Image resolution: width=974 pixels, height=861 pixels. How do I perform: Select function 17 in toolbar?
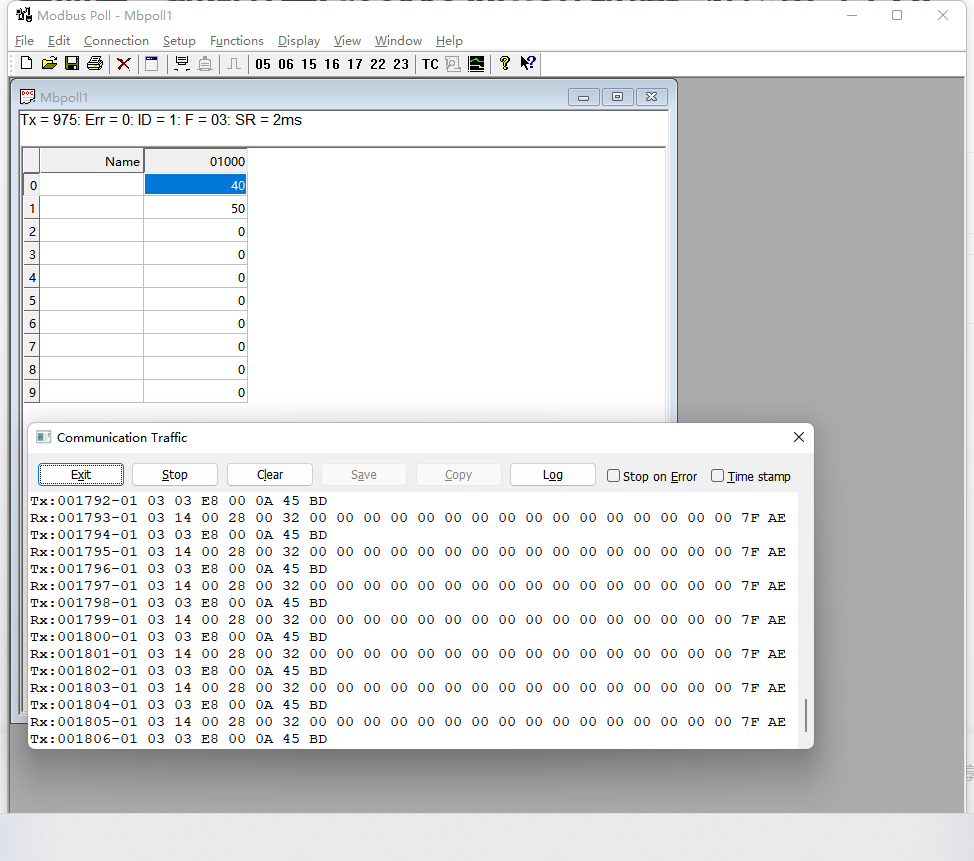tap(355, 64)
